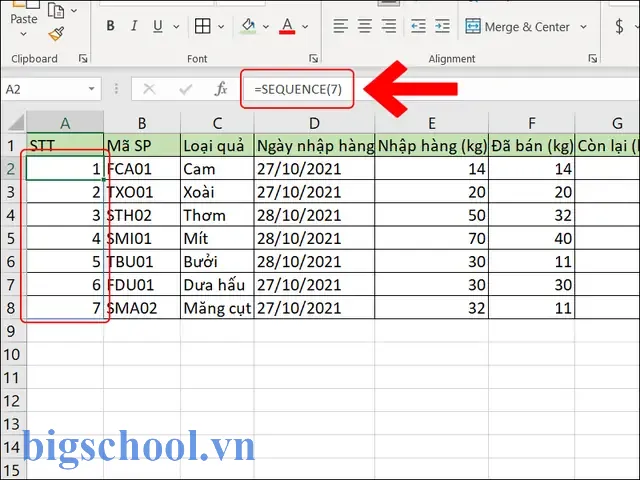Click formula bar with =SEQUENCE(7)

point(441,89)
